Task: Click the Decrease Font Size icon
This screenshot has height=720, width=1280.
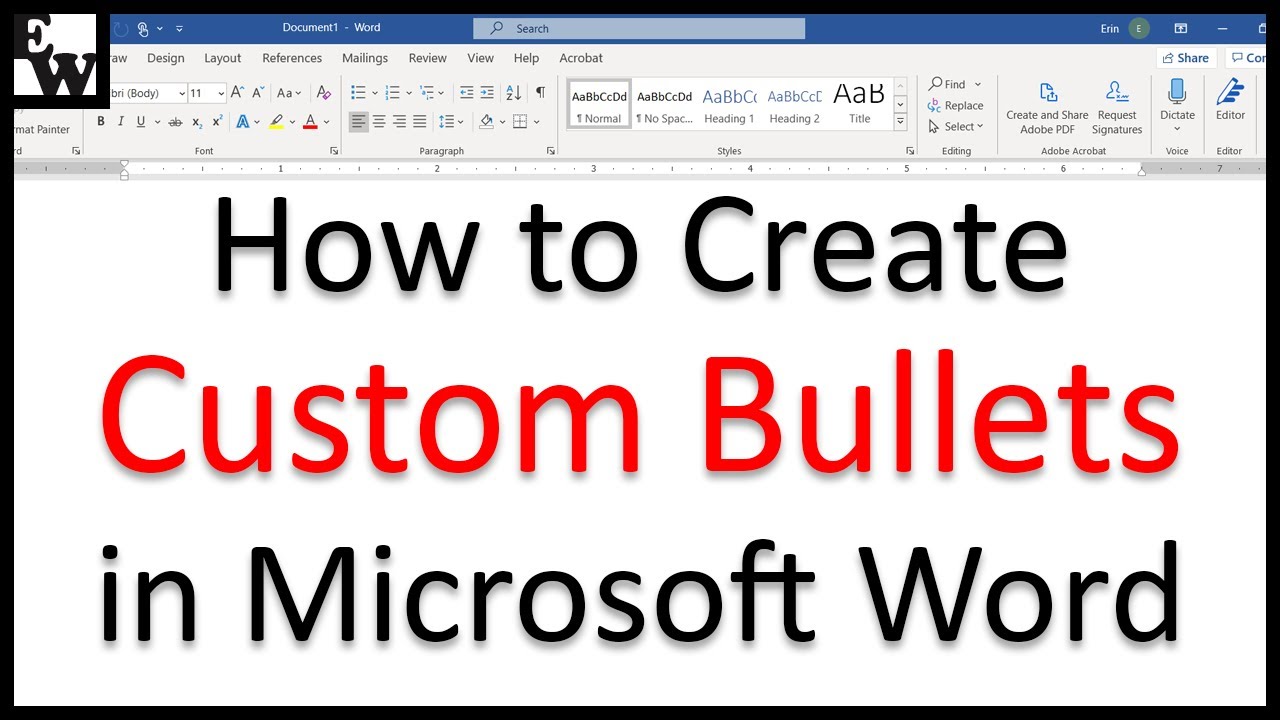Action: [257, 92]
